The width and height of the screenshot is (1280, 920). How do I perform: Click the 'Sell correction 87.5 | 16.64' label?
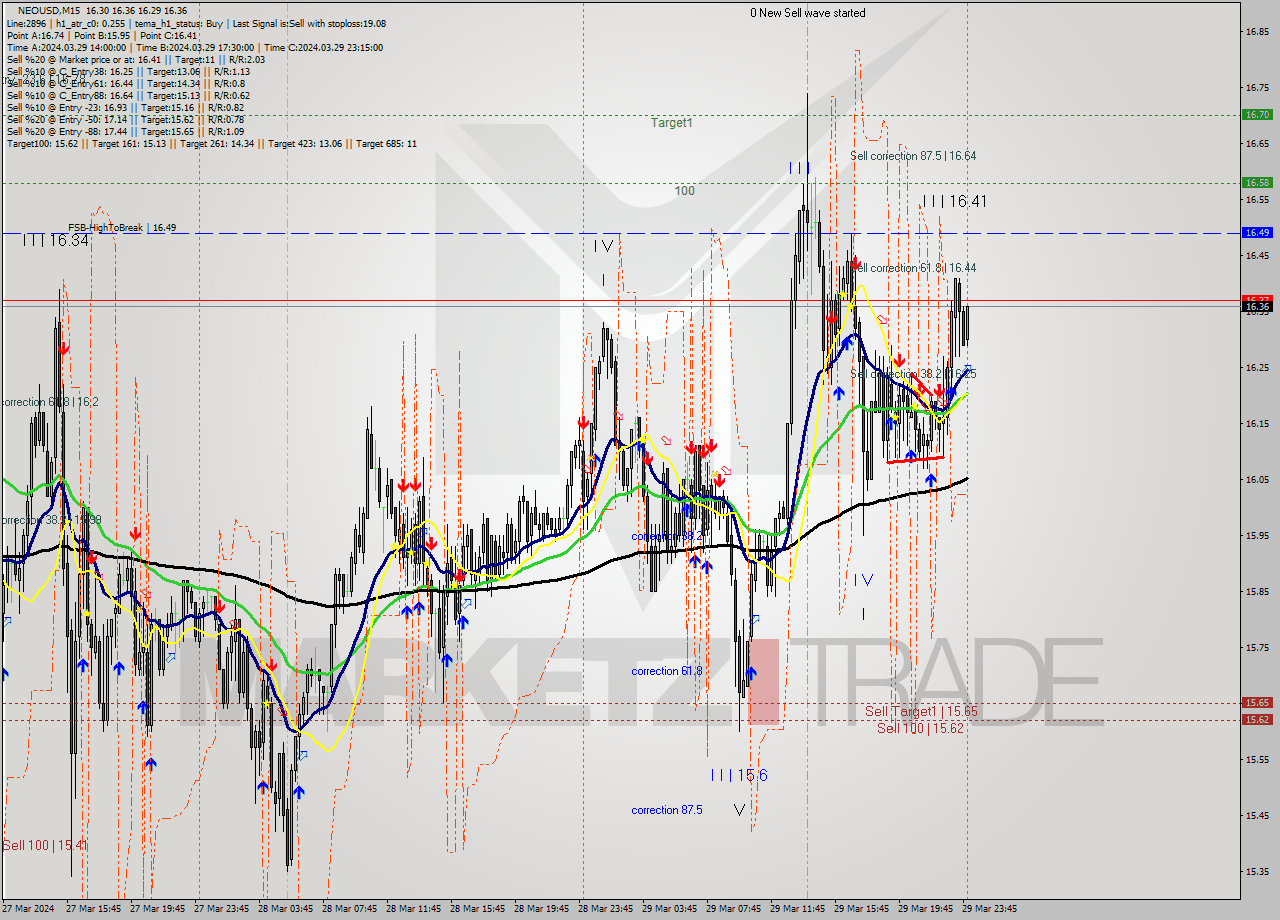tap(913, 156)
